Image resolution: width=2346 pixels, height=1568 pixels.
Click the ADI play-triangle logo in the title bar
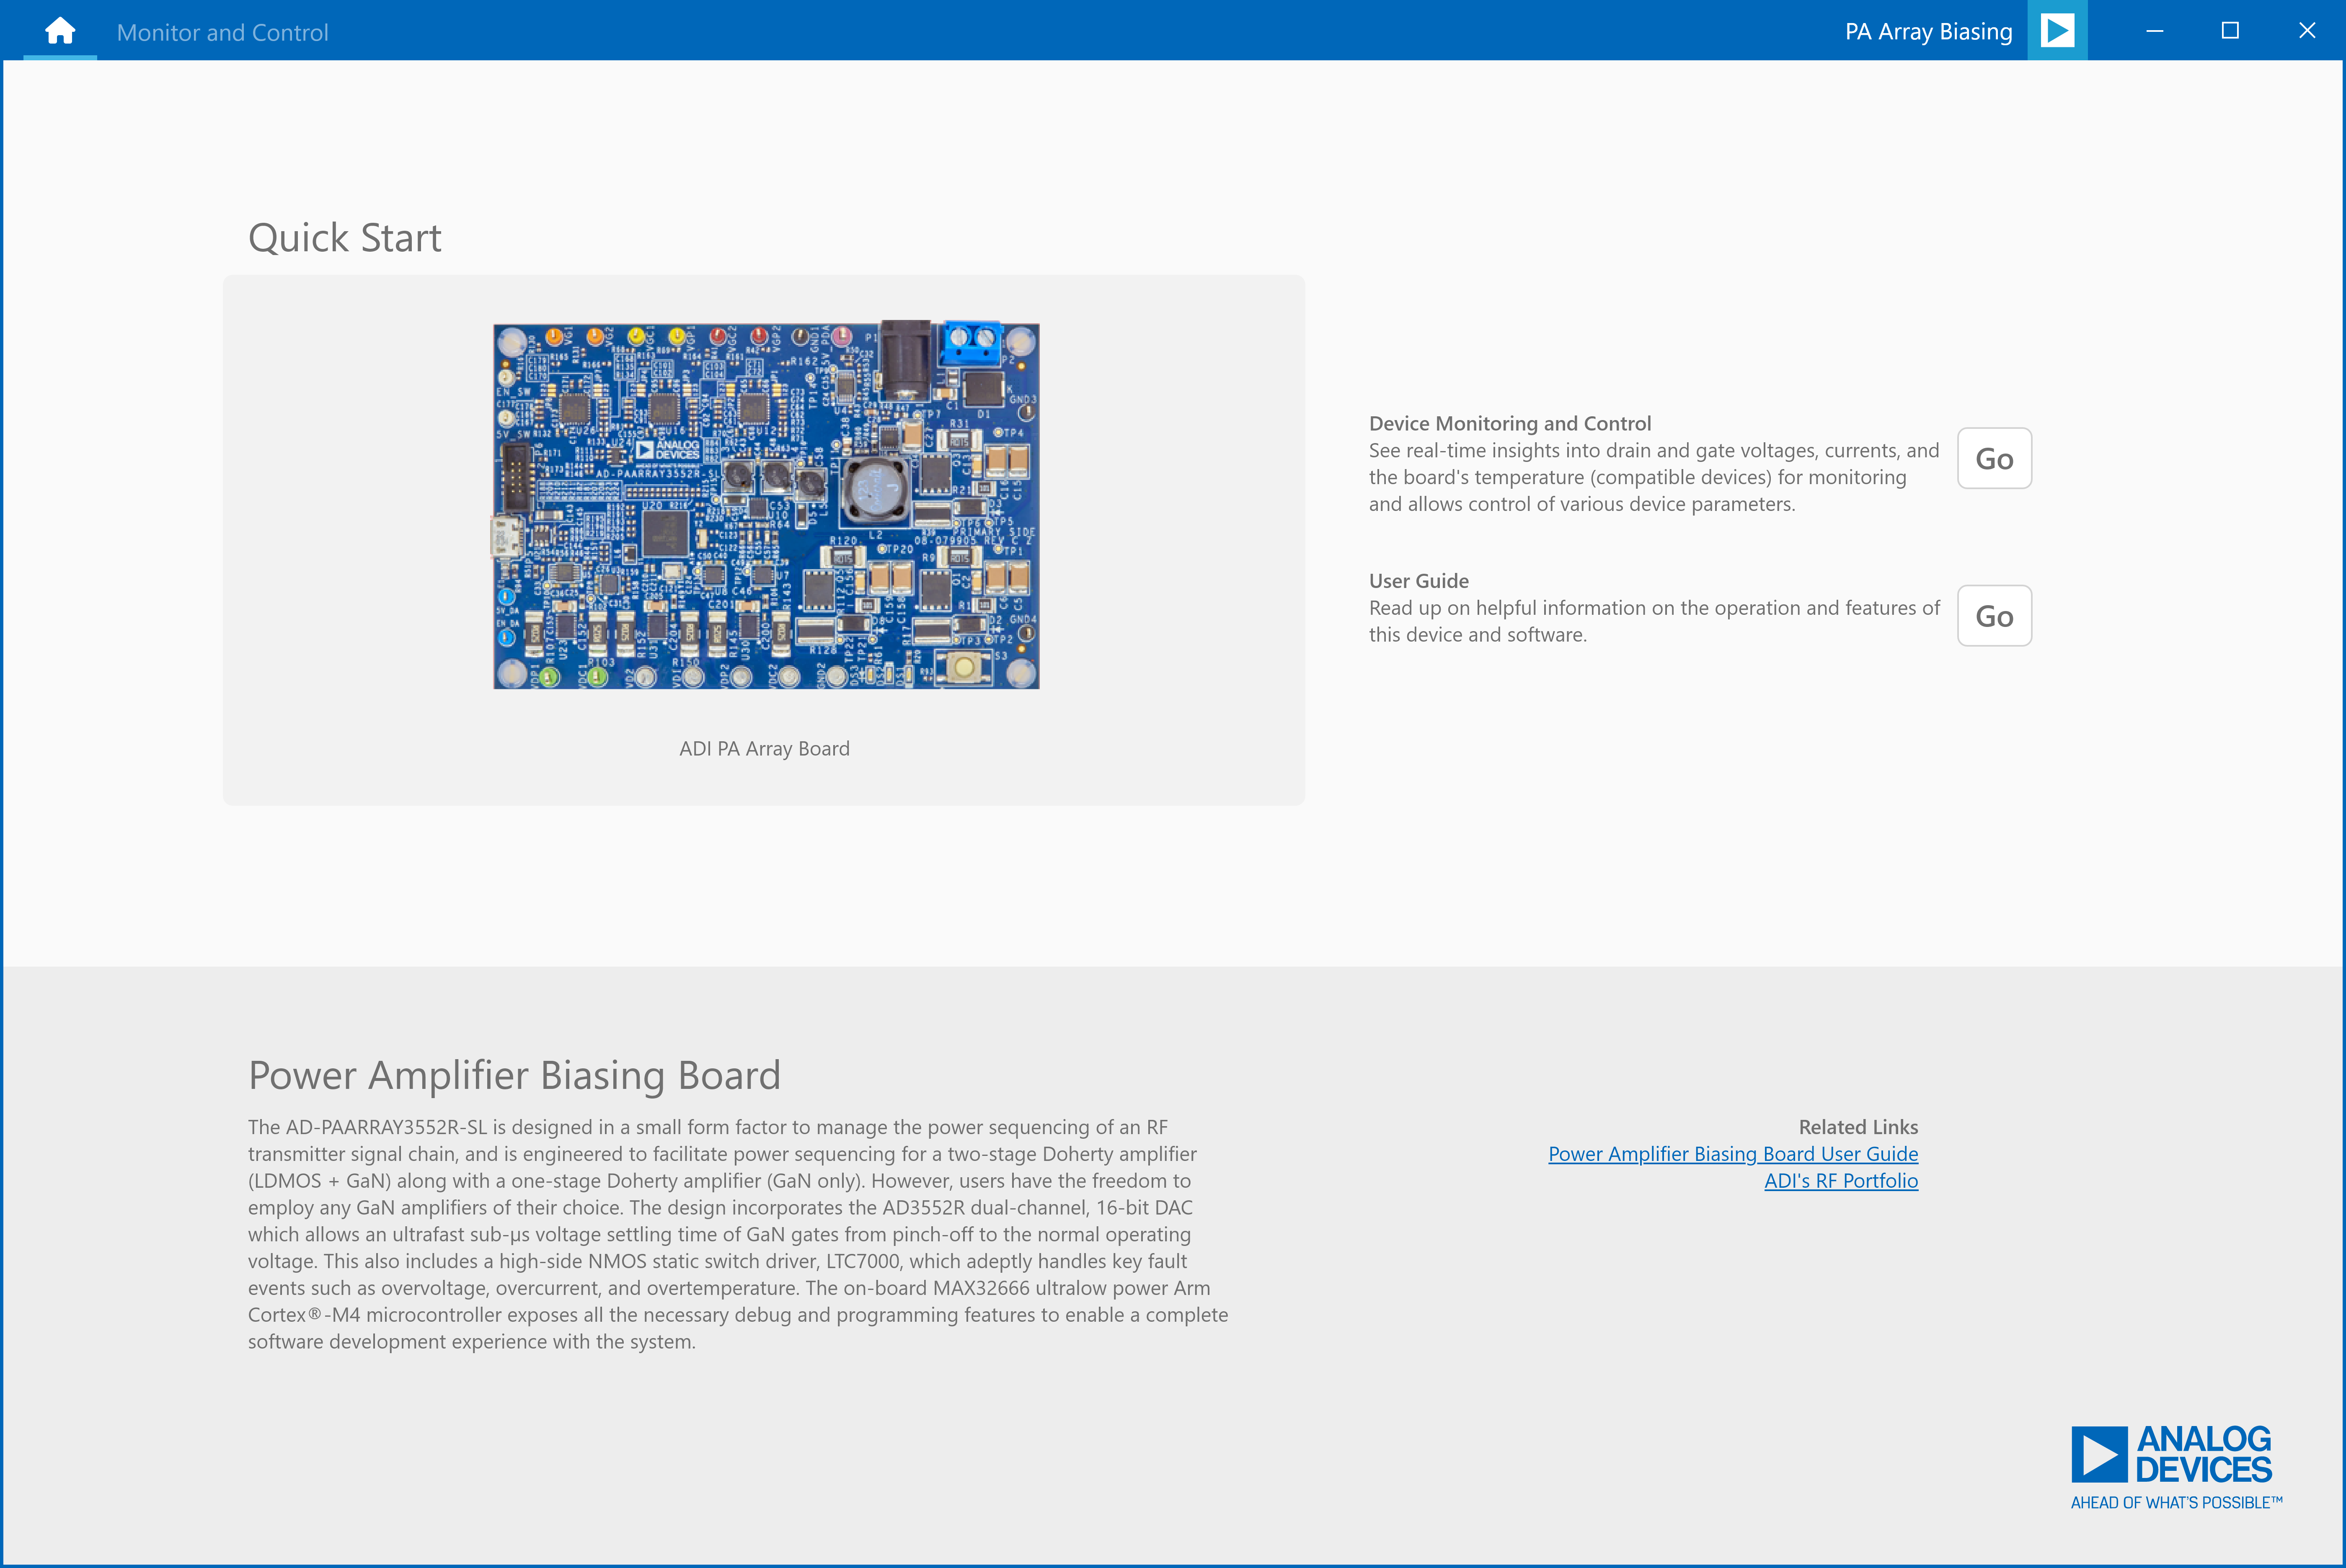coord(2057,30)
